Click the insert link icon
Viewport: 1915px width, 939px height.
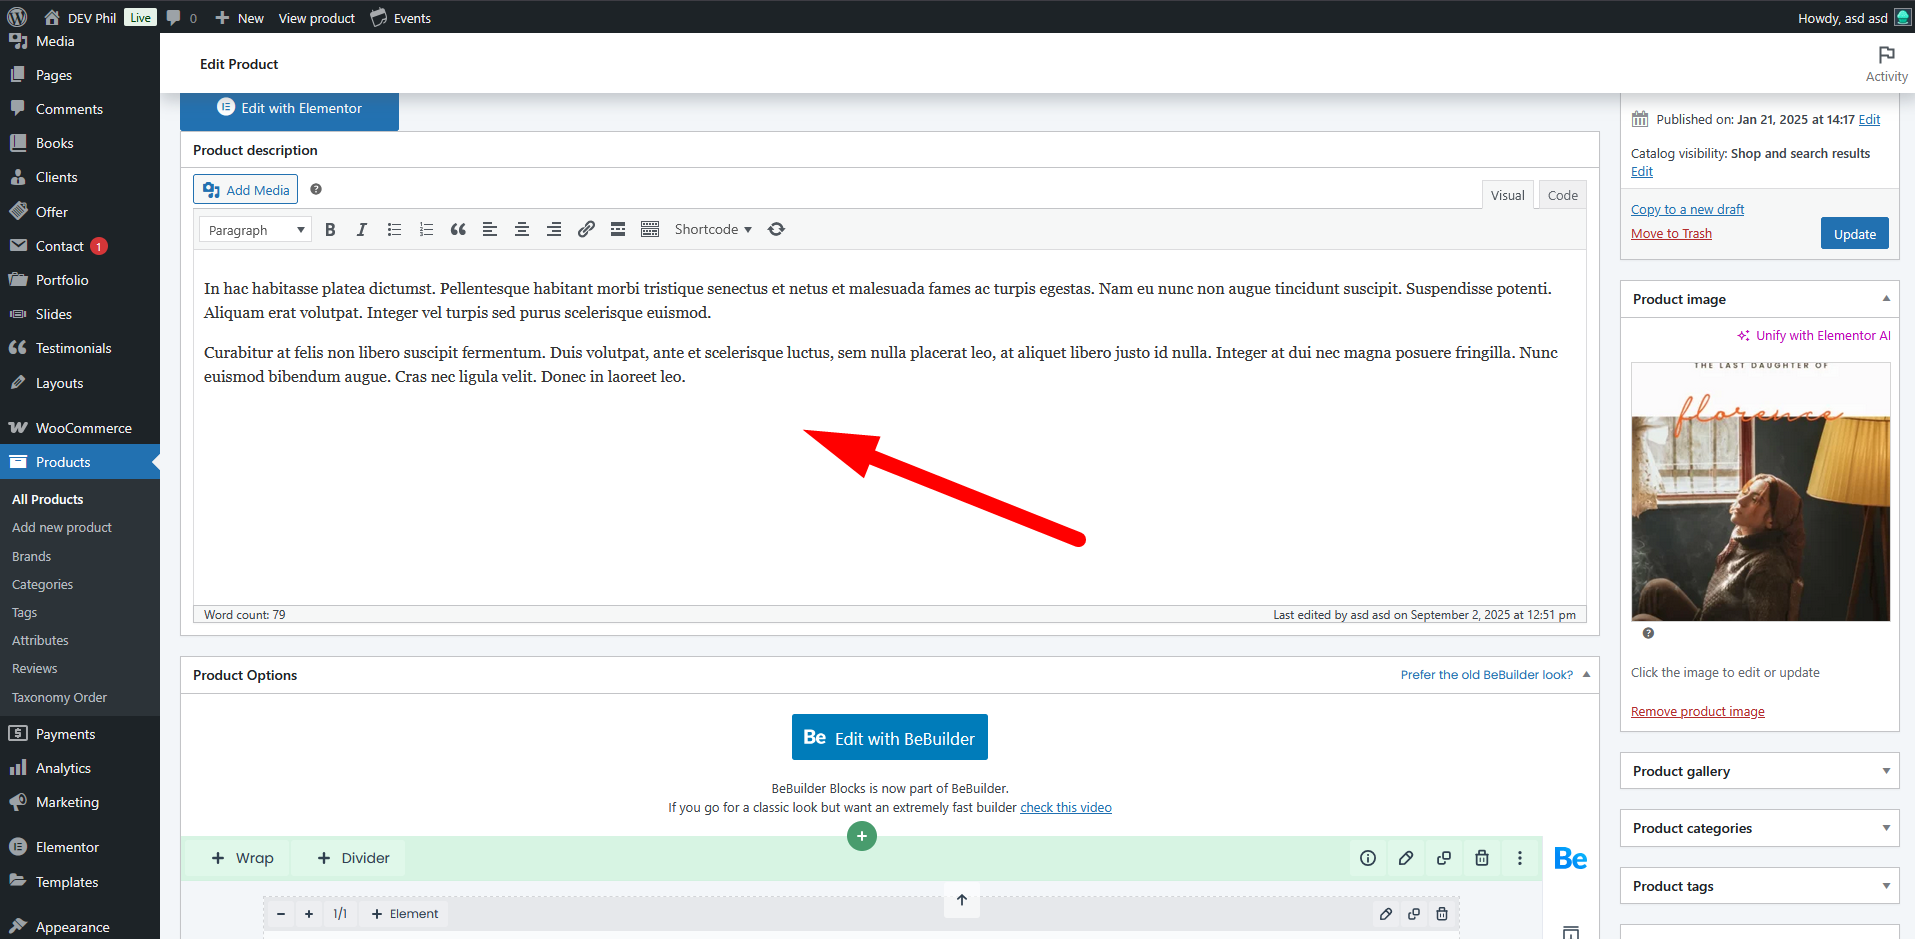point(586,230)
